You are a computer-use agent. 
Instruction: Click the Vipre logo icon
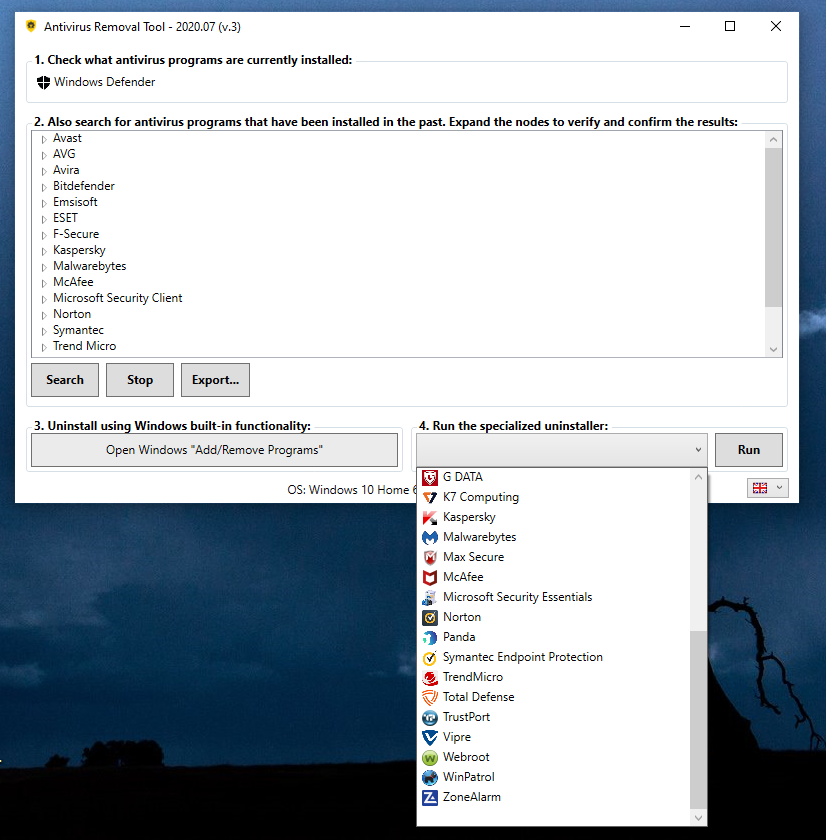pos(430,737)
